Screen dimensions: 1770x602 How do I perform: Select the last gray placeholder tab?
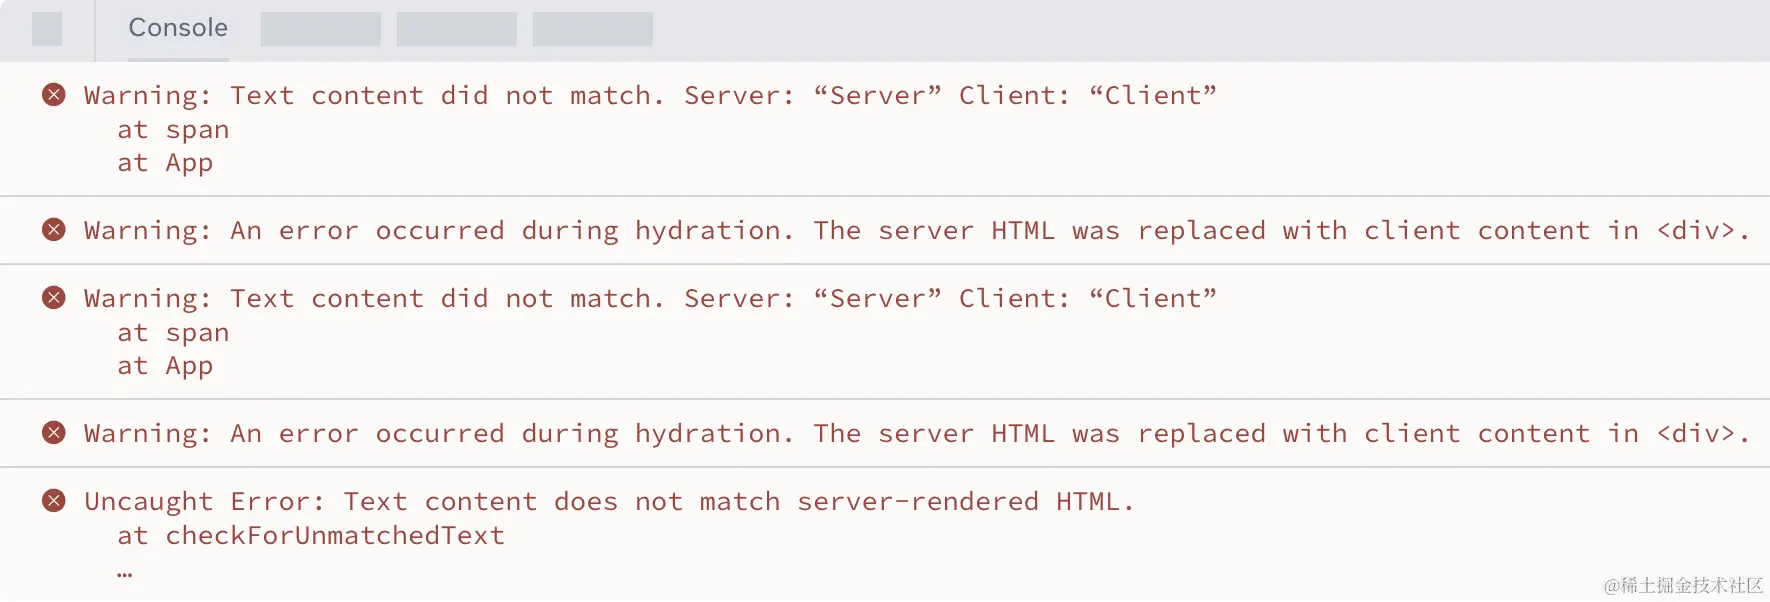point(593,29)
